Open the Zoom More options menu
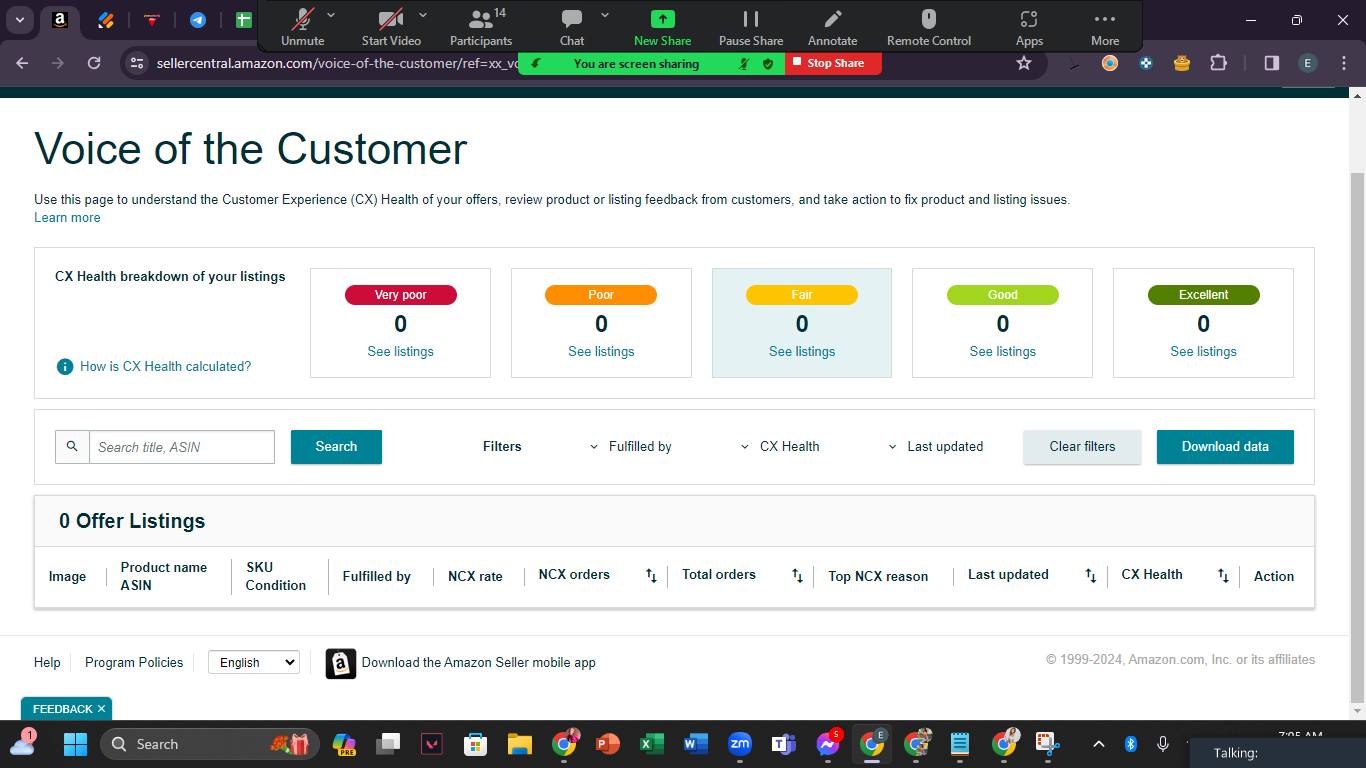This screenshot has height=768, width=1366. pyautogui.click(x=1105, y=27)
